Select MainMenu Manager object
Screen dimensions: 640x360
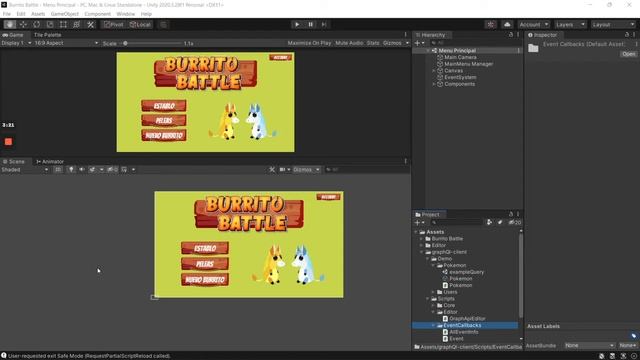(468, 64)
